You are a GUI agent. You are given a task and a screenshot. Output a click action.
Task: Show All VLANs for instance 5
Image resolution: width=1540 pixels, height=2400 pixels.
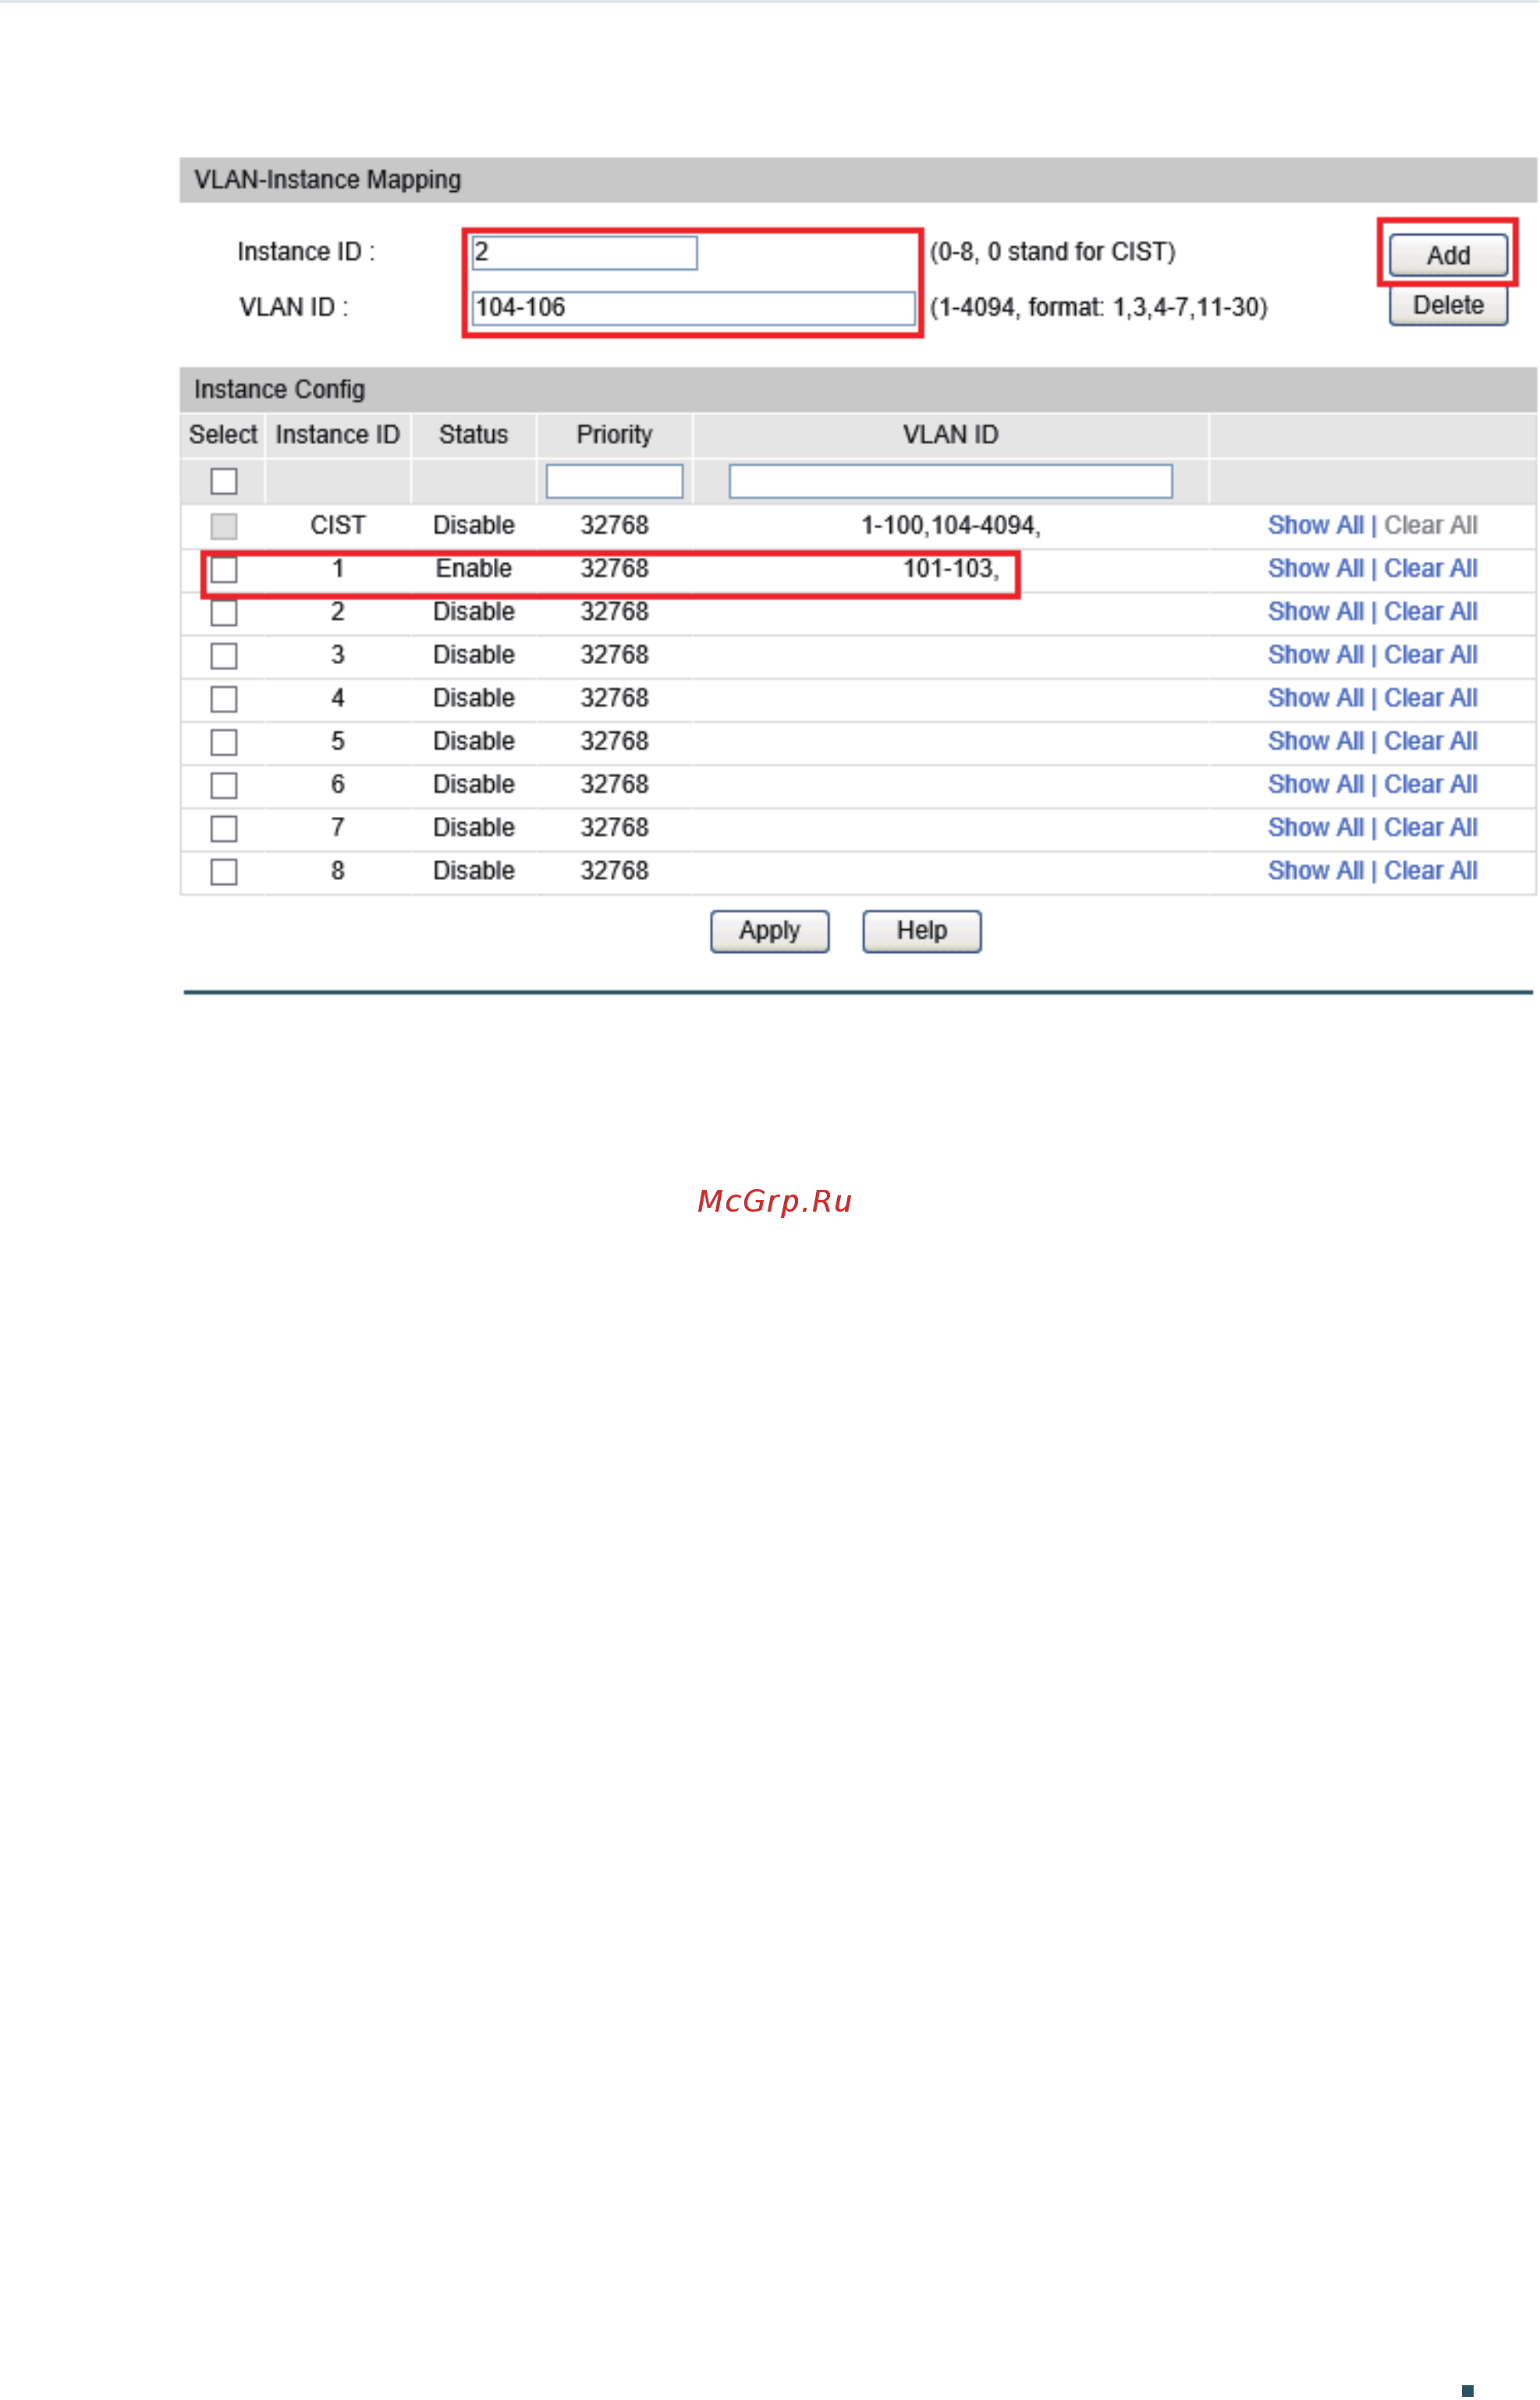pos(1315,740)
